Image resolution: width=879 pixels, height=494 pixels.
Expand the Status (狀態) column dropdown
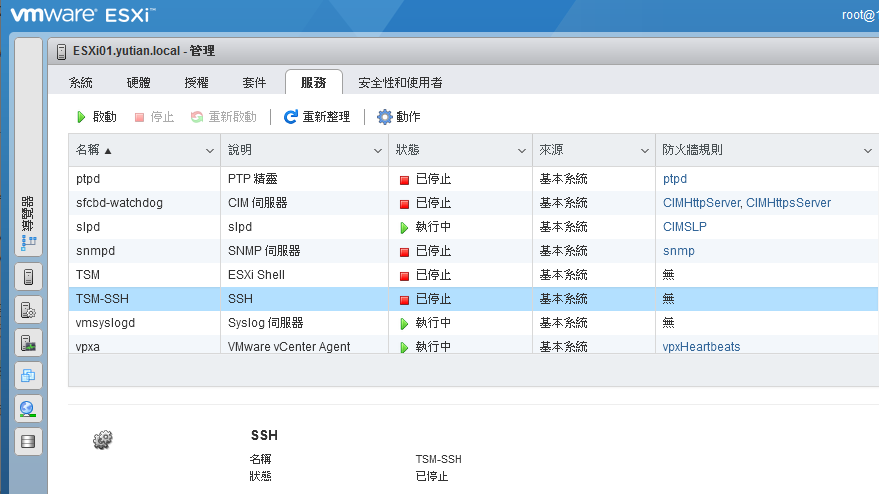point(522,151)
